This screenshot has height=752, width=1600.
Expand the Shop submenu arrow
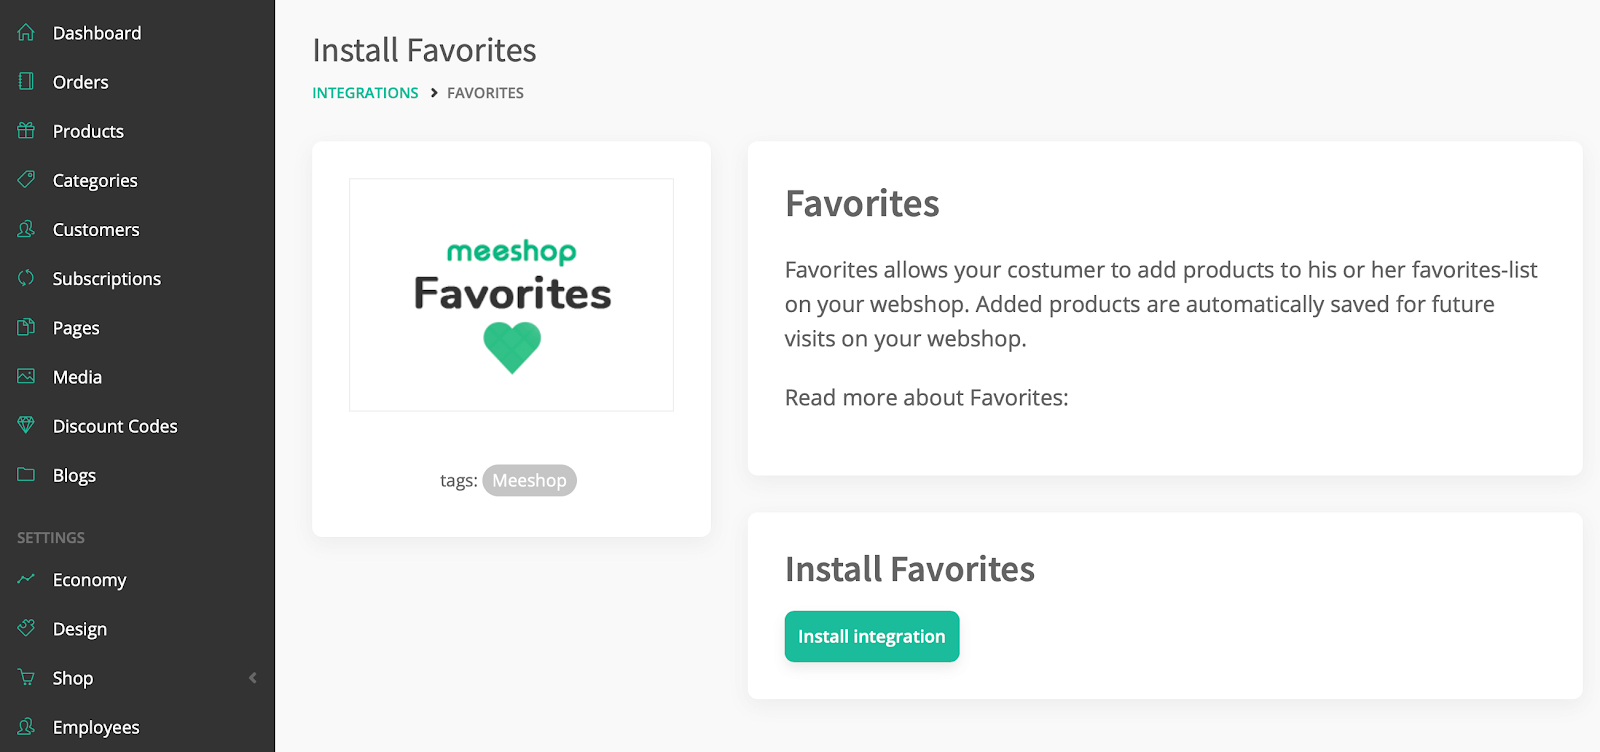point(252,678)
